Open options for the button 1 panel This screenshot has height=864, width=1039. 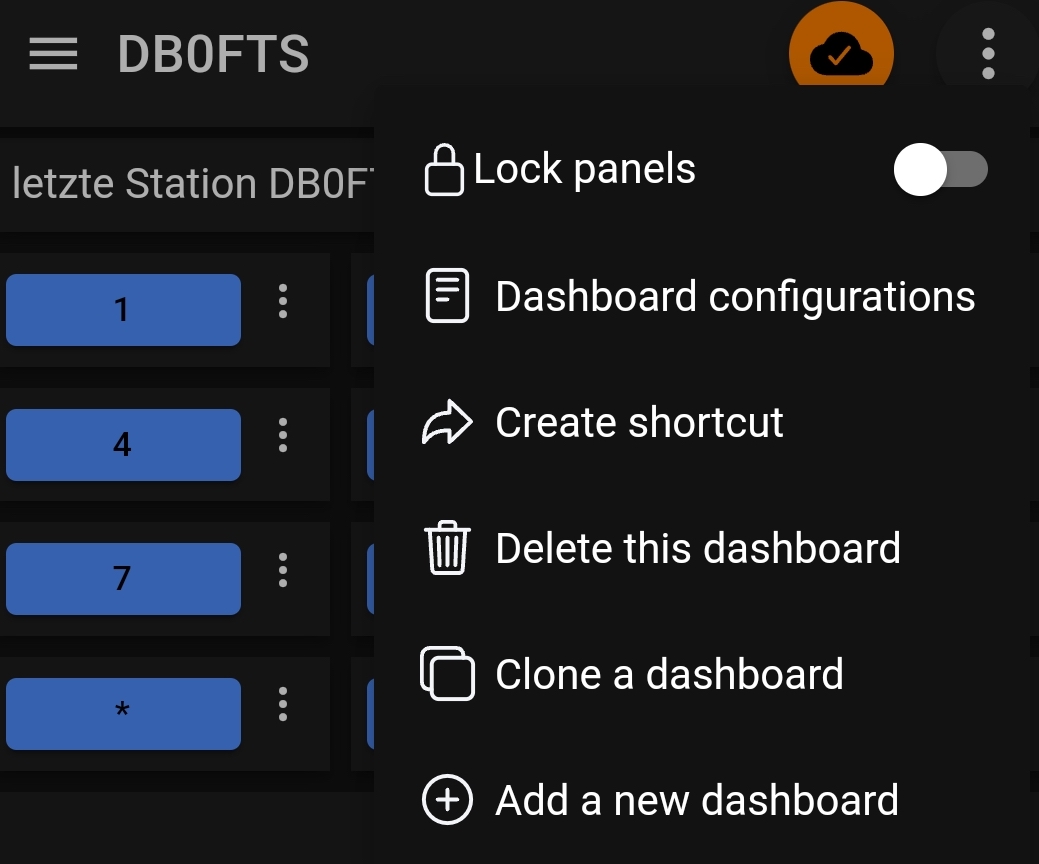pyautogui.click(x=283, y=301)
